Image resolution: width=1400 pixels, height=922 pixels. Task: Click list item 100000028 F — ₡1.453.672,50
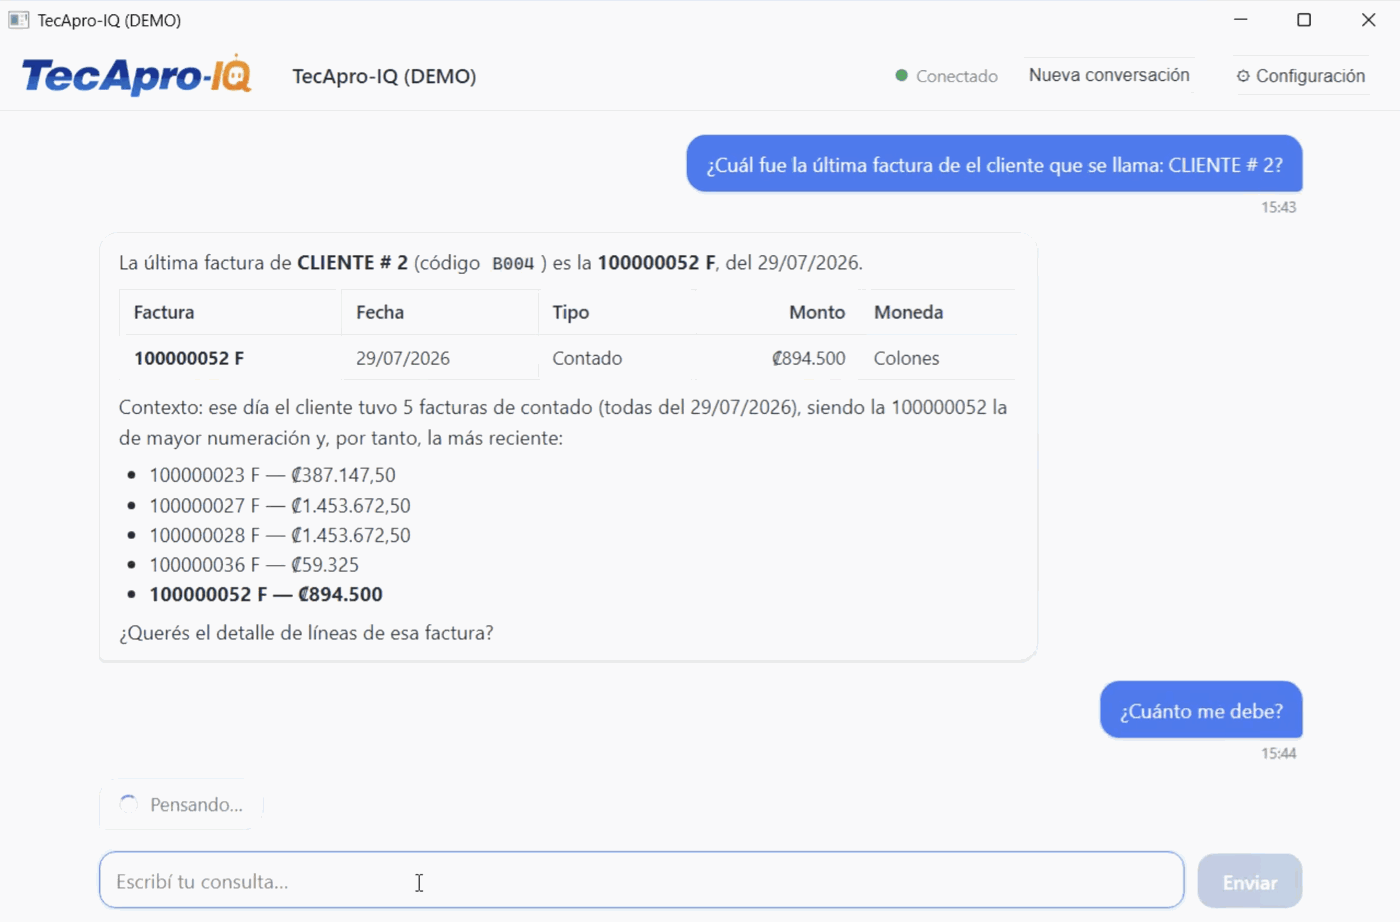280,535
